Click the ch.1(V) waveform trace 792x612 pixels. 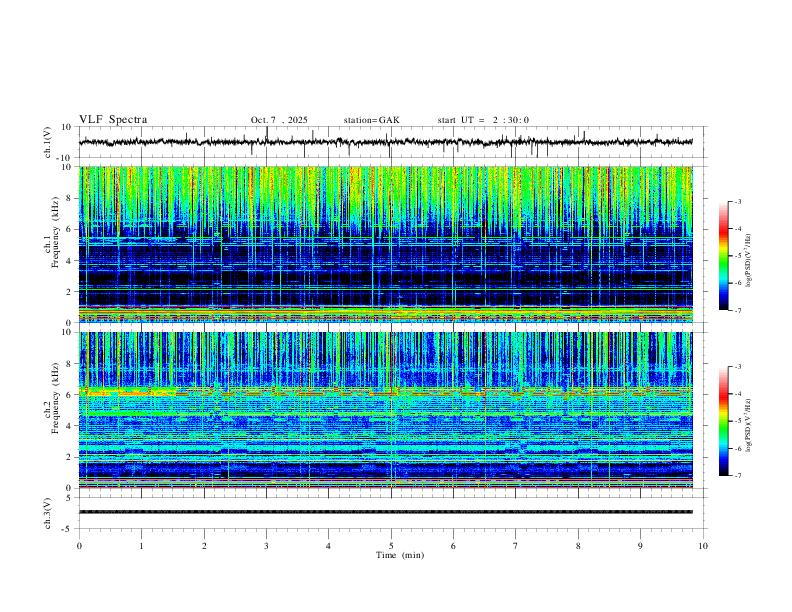[x=386, y=142]
